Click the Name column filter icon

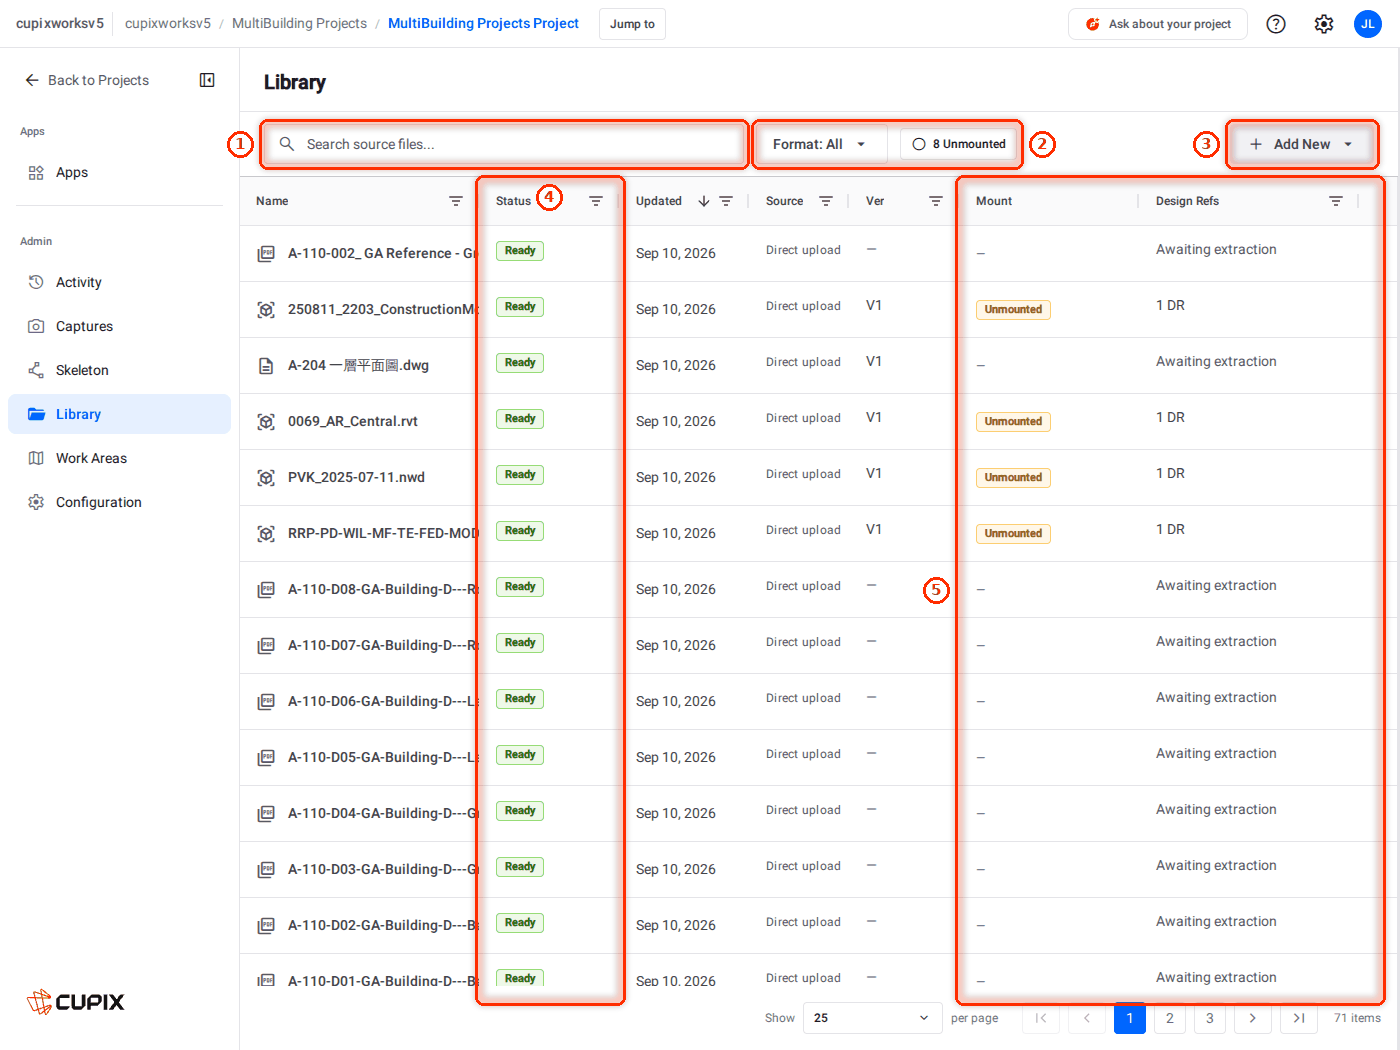click(x=456, y=201)
